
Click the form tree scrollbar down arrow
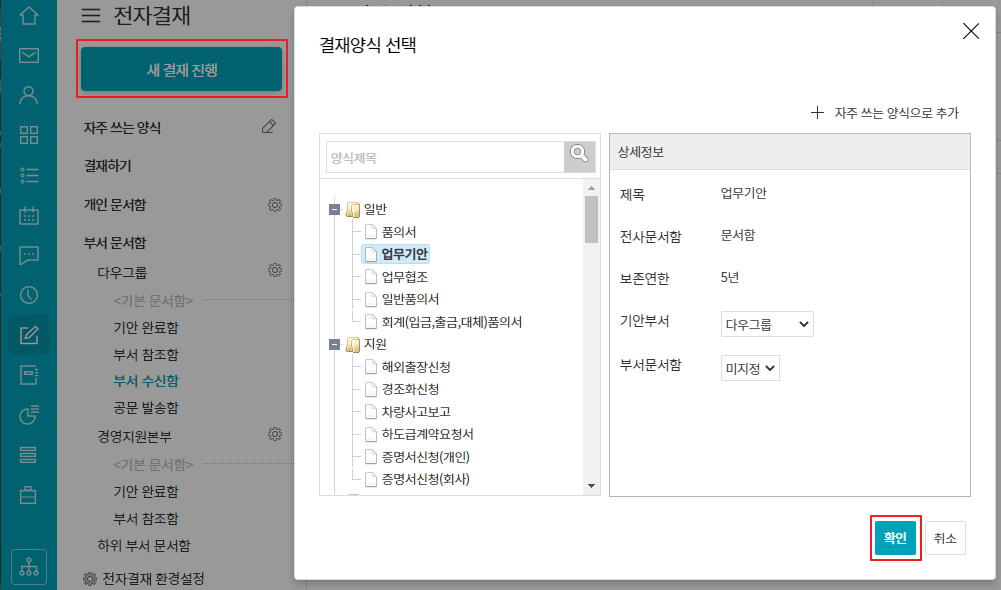pos(591,485)
